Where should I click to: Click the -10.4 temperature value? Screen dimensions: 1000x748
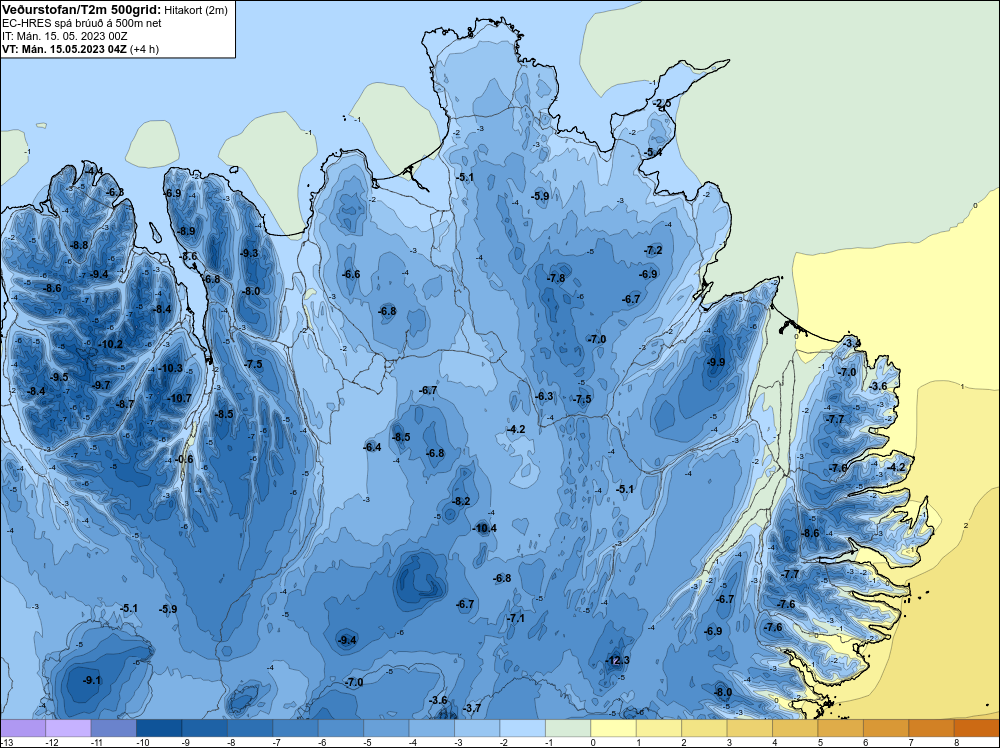point(484,528)
